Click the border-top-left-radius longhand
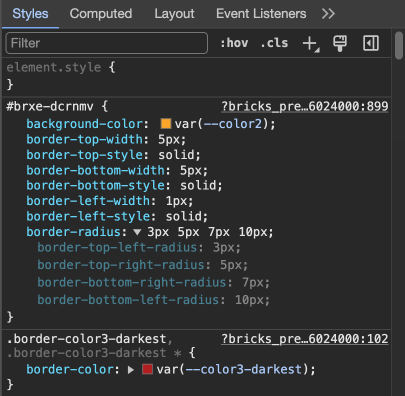Screen dimensions: 405x396 pyautogui.click(x=117, y=248)
